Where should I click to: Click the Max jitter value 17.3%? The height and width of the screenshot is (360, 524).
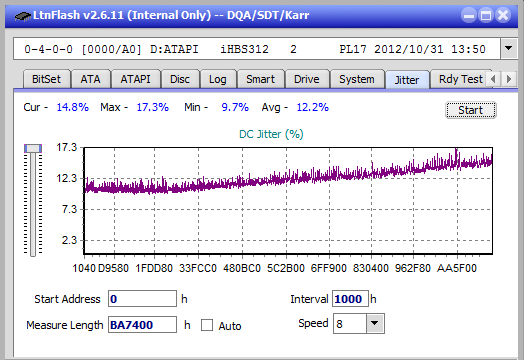point(152,107)
